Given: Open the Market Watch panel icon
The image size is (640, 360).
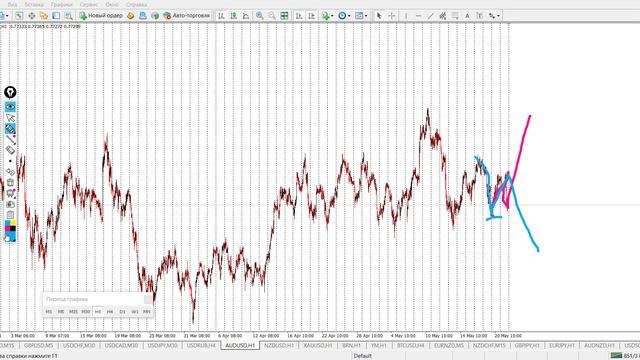Looking at the screenshot, I should 19,16.
